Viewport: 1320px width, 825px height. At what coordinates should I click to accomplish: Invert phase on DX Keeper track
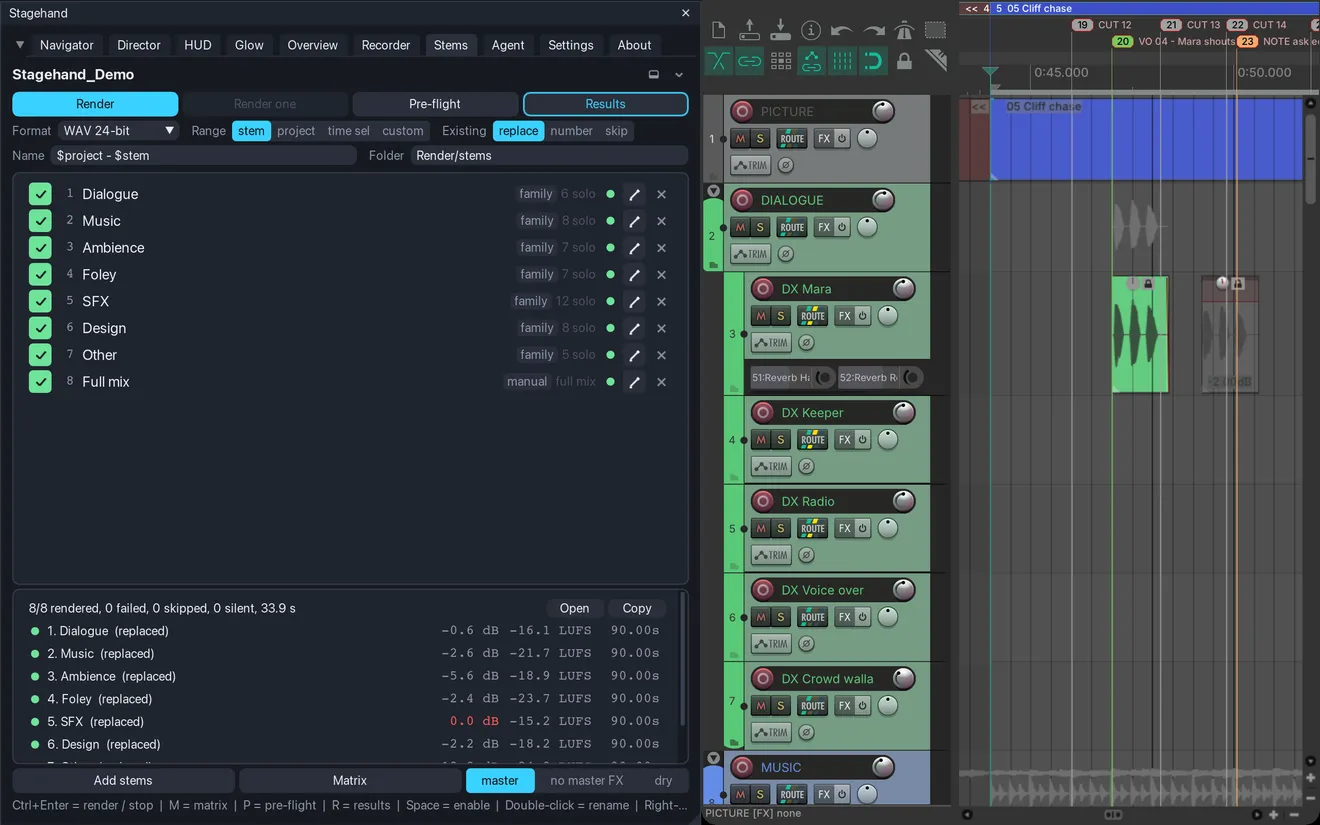806,466
